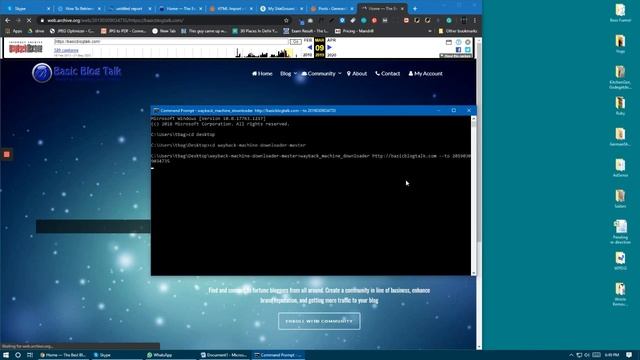Click the Wayback Machine URL field
Screen dimensions: 640x360
[x=171, y=41]
